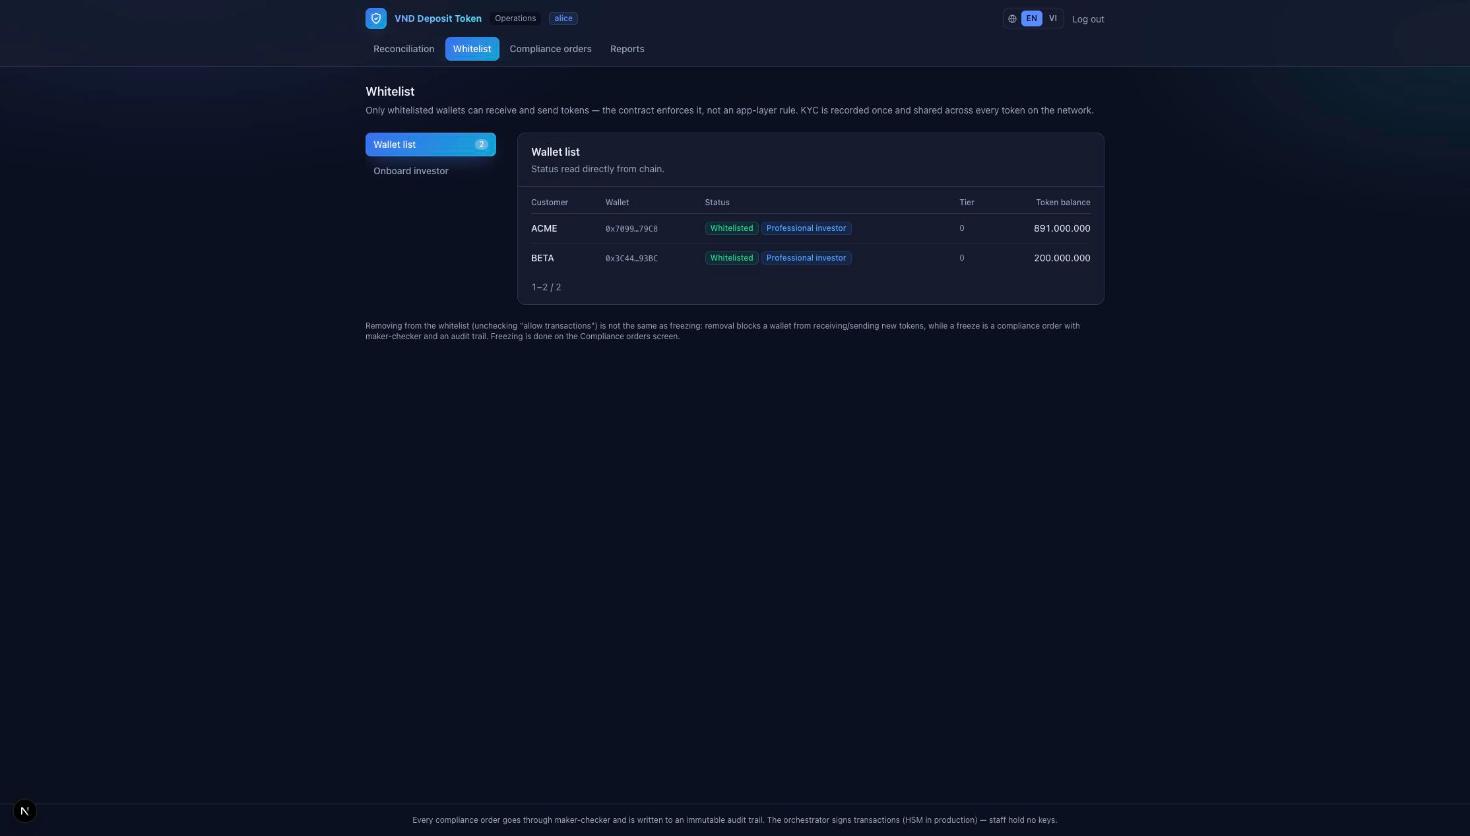Open the Next.js dev tools badge
1470x836 pixels.
coord(25,811)
